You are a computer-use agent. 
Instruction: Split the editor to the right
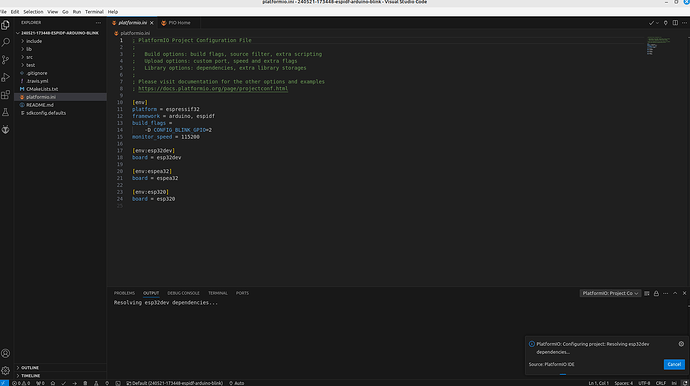click(675, 23)
